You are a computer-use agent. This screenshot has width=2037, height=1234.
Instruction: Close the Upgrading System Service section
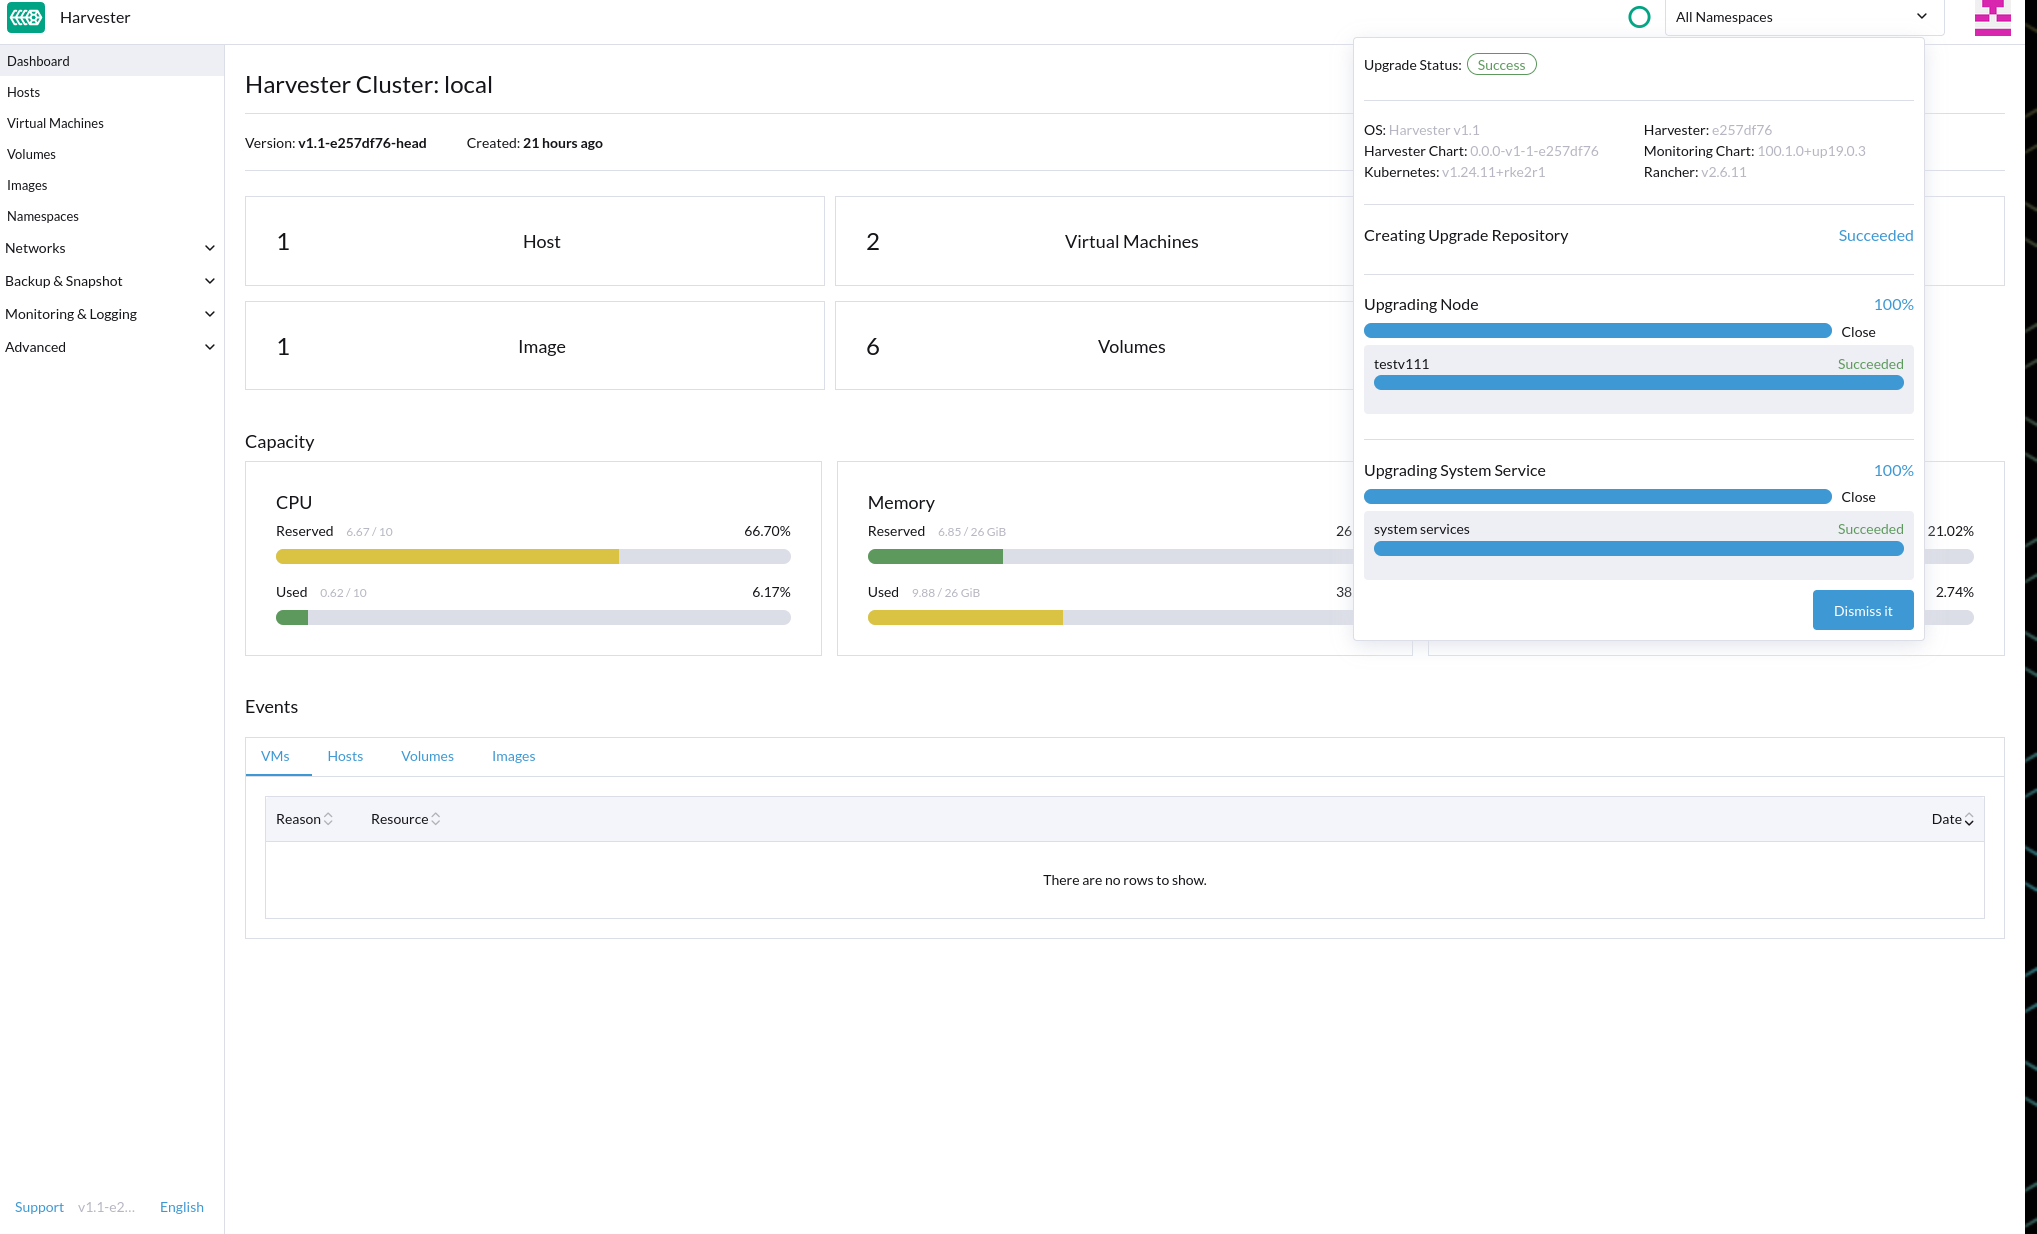(x=1858, y=497)
